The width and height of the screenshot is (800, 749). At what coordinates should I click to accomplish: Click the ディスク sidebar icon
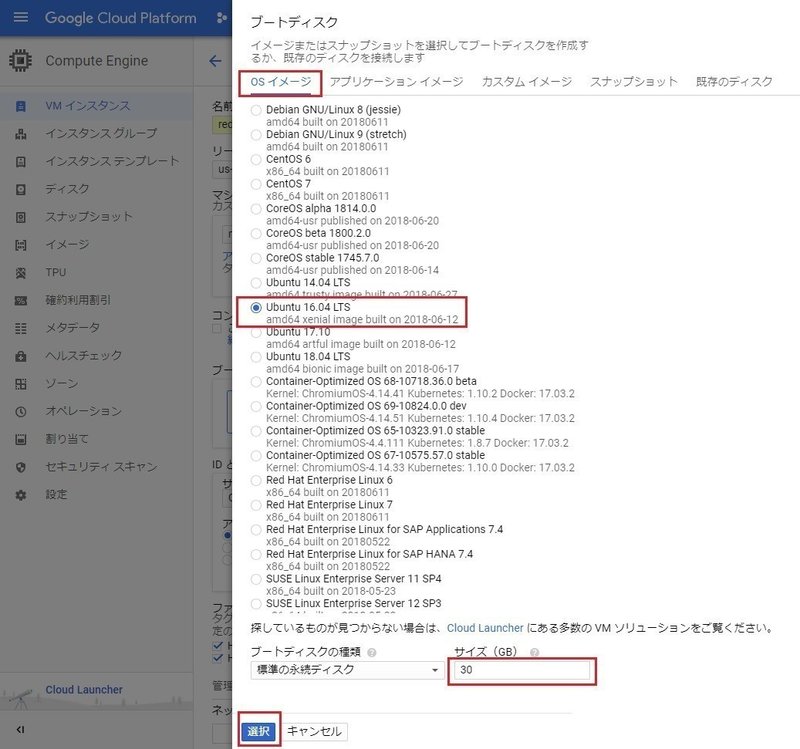click(x=21, y=190)
